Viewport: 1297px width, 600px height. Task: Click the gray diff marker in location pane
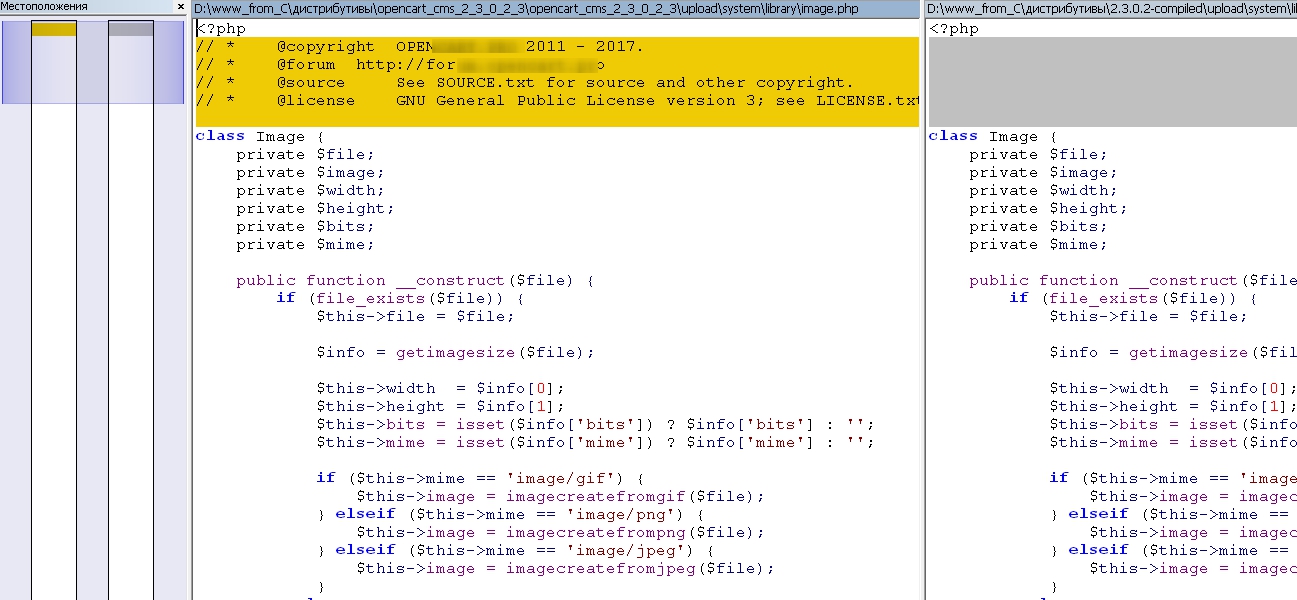[131, 29]
